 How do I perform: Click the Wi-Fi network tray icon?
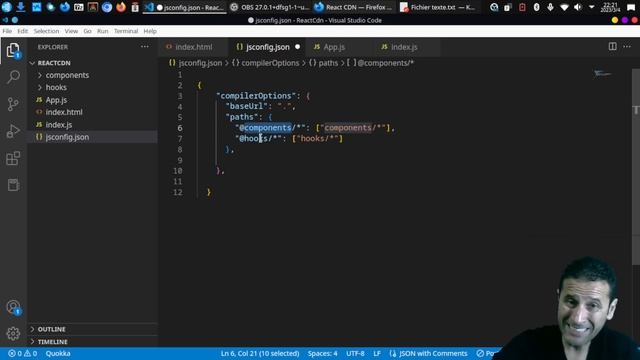[x=564, y=7]
